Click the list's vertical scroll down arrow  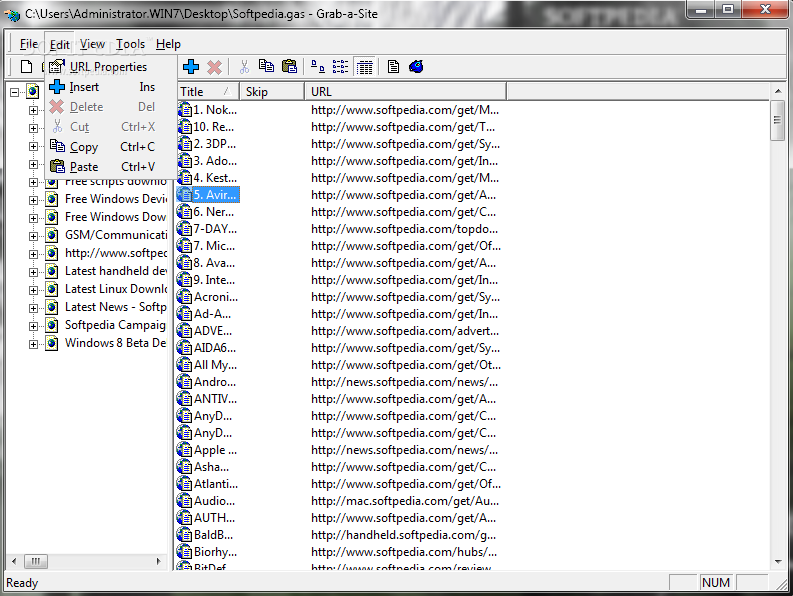777,562
